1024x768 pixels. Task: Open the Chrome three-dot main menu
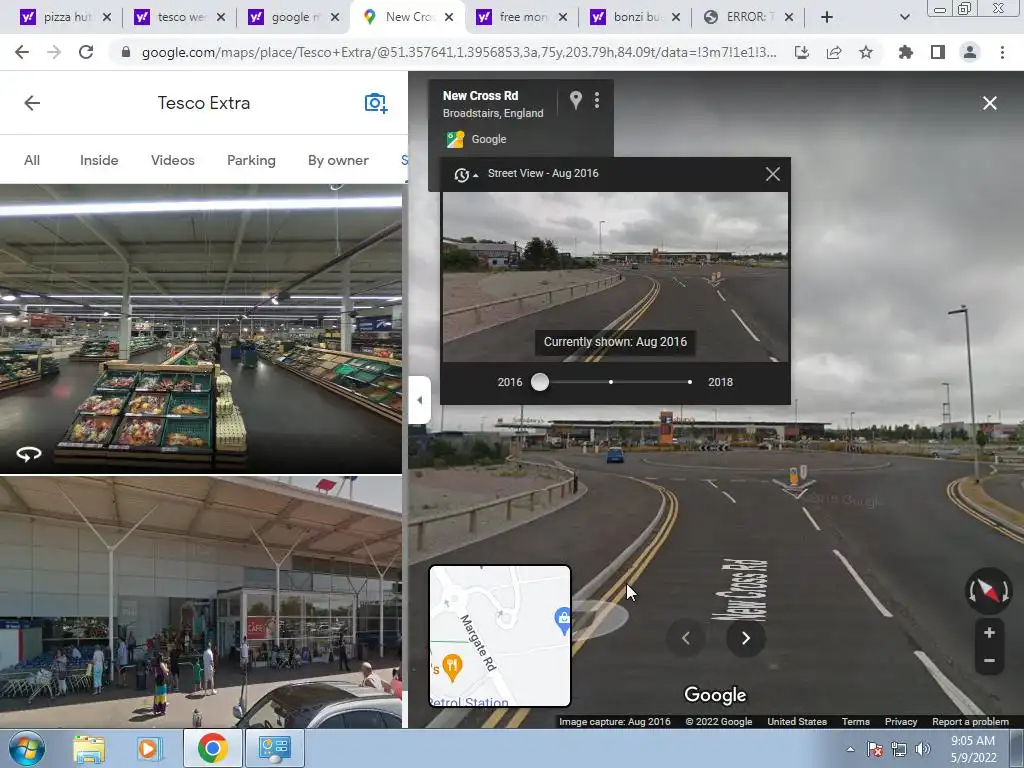[x=1002, y=52]
